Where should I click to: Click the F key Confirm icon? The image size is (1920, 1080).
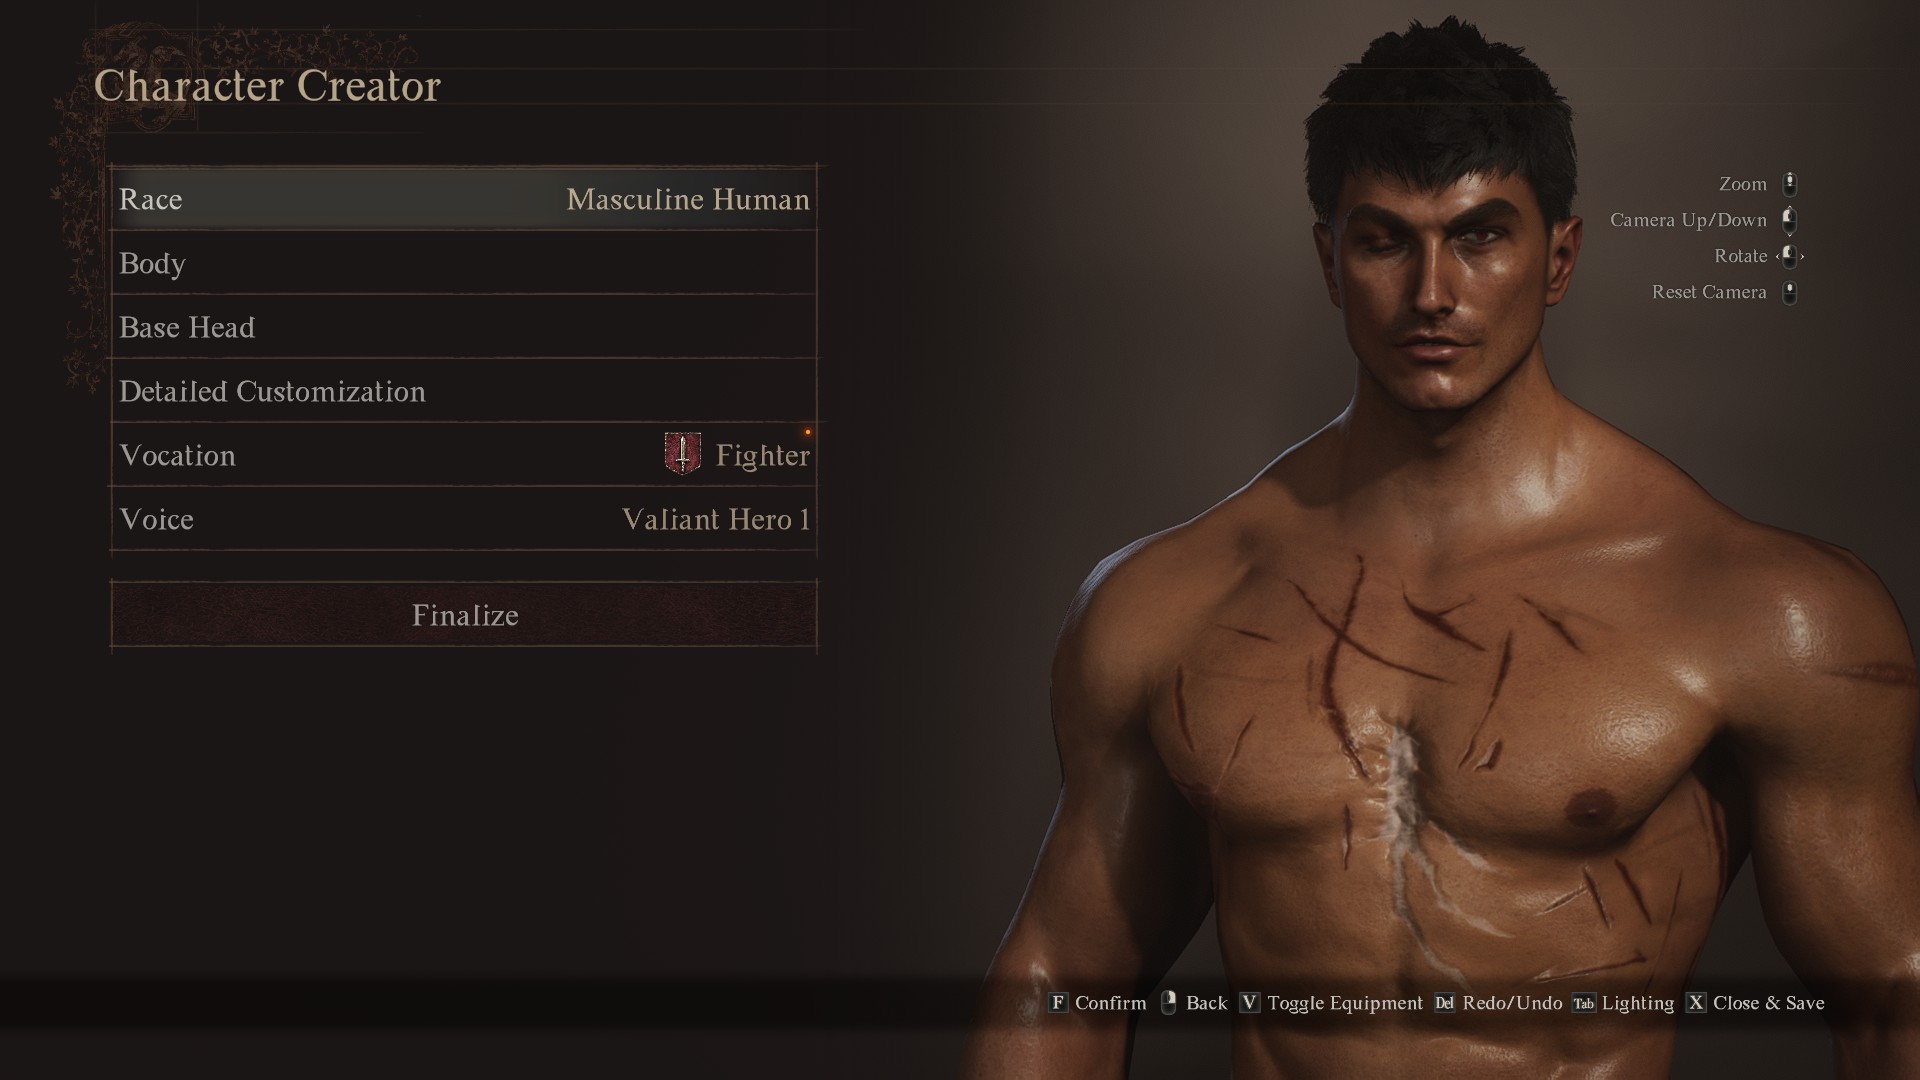tap(1058, 1003)
